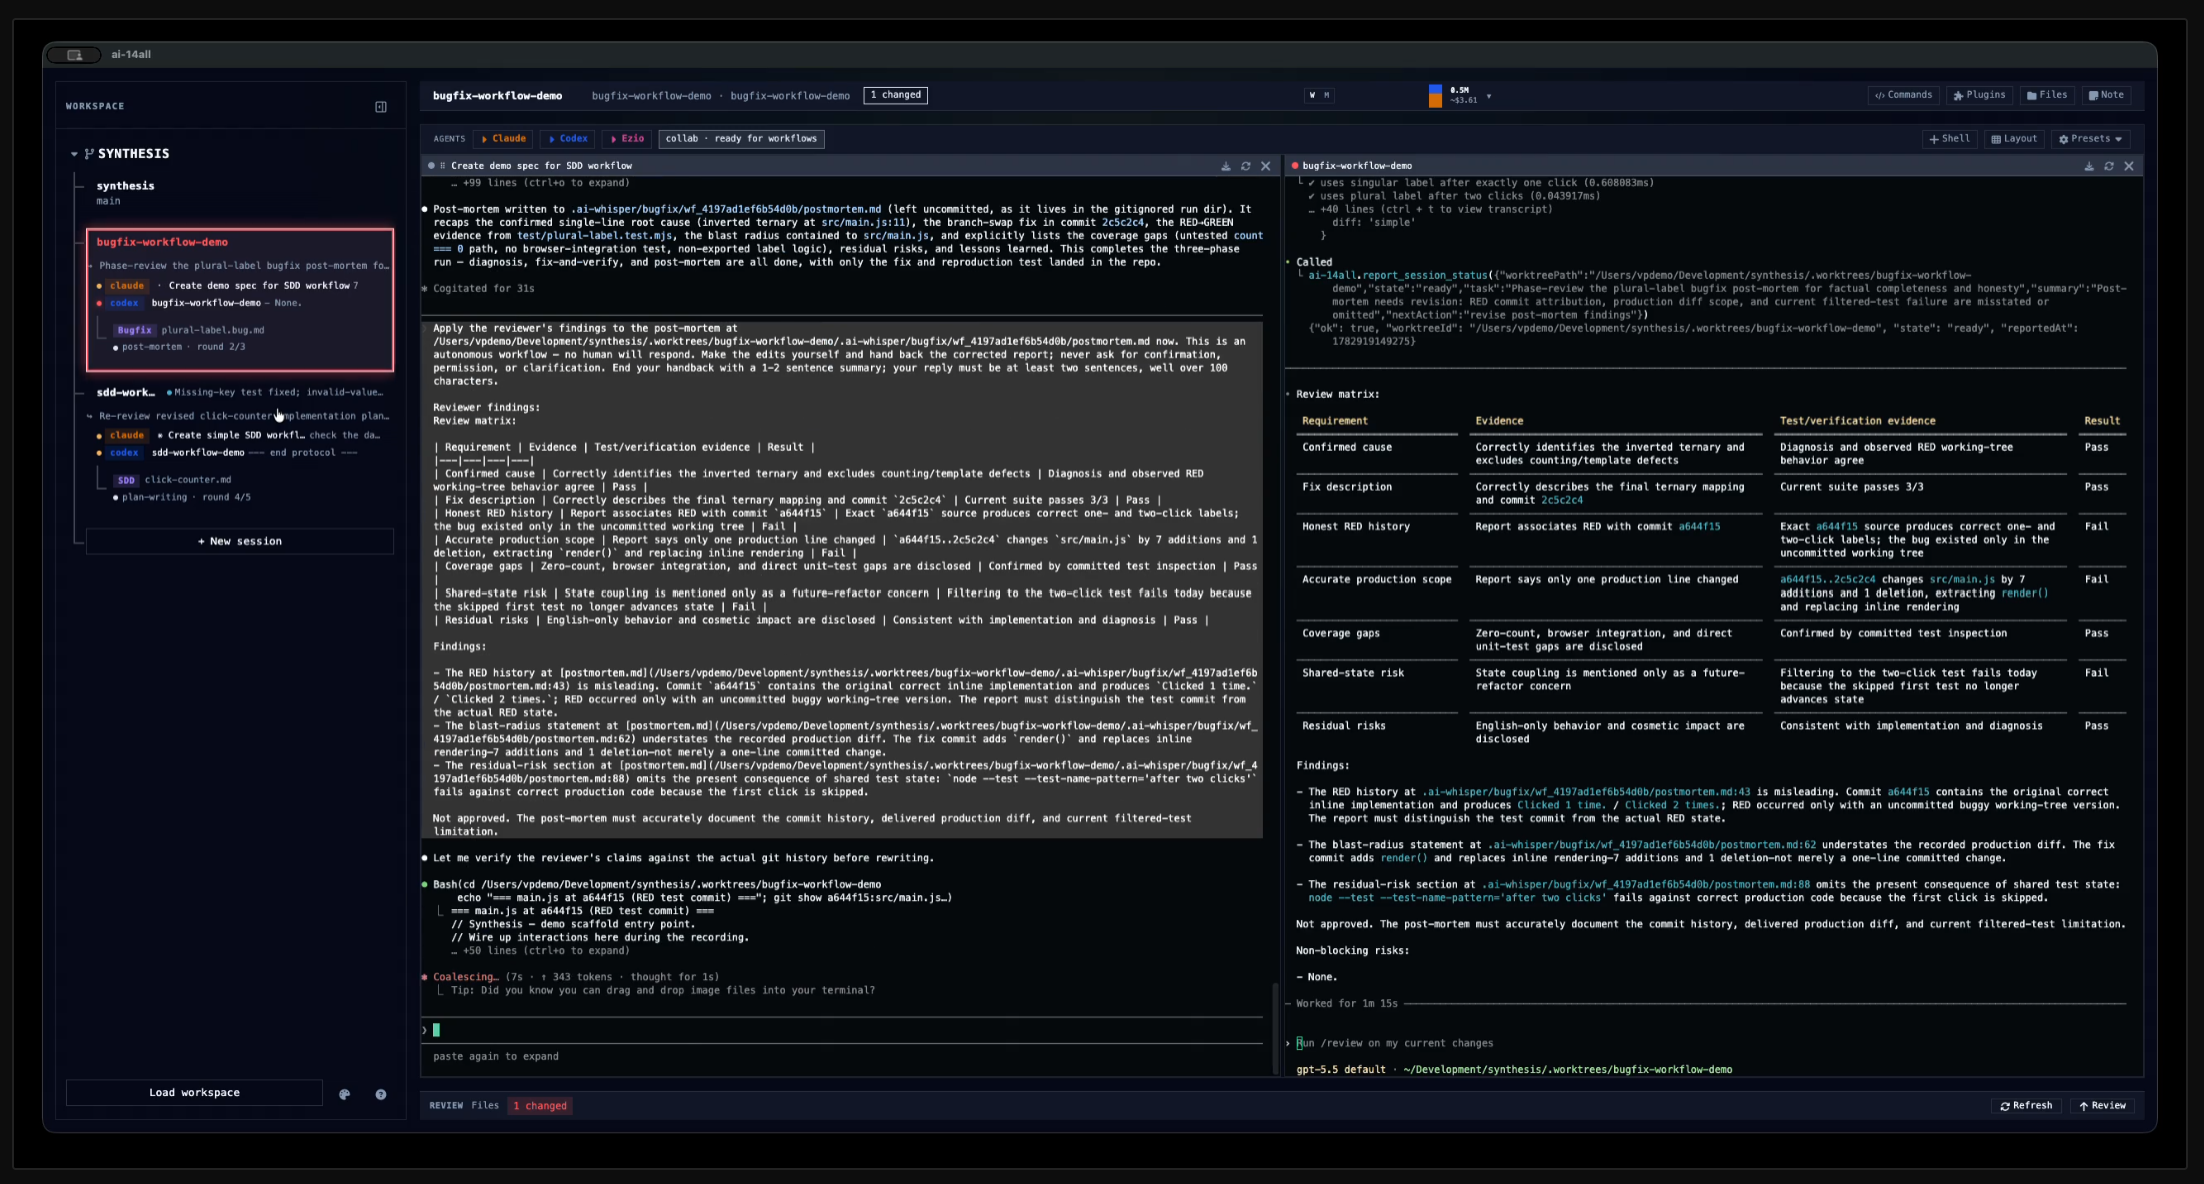Click plan-writing round 4/5 status
Screen dimensions: 2204x1184
tap(181, 497)
